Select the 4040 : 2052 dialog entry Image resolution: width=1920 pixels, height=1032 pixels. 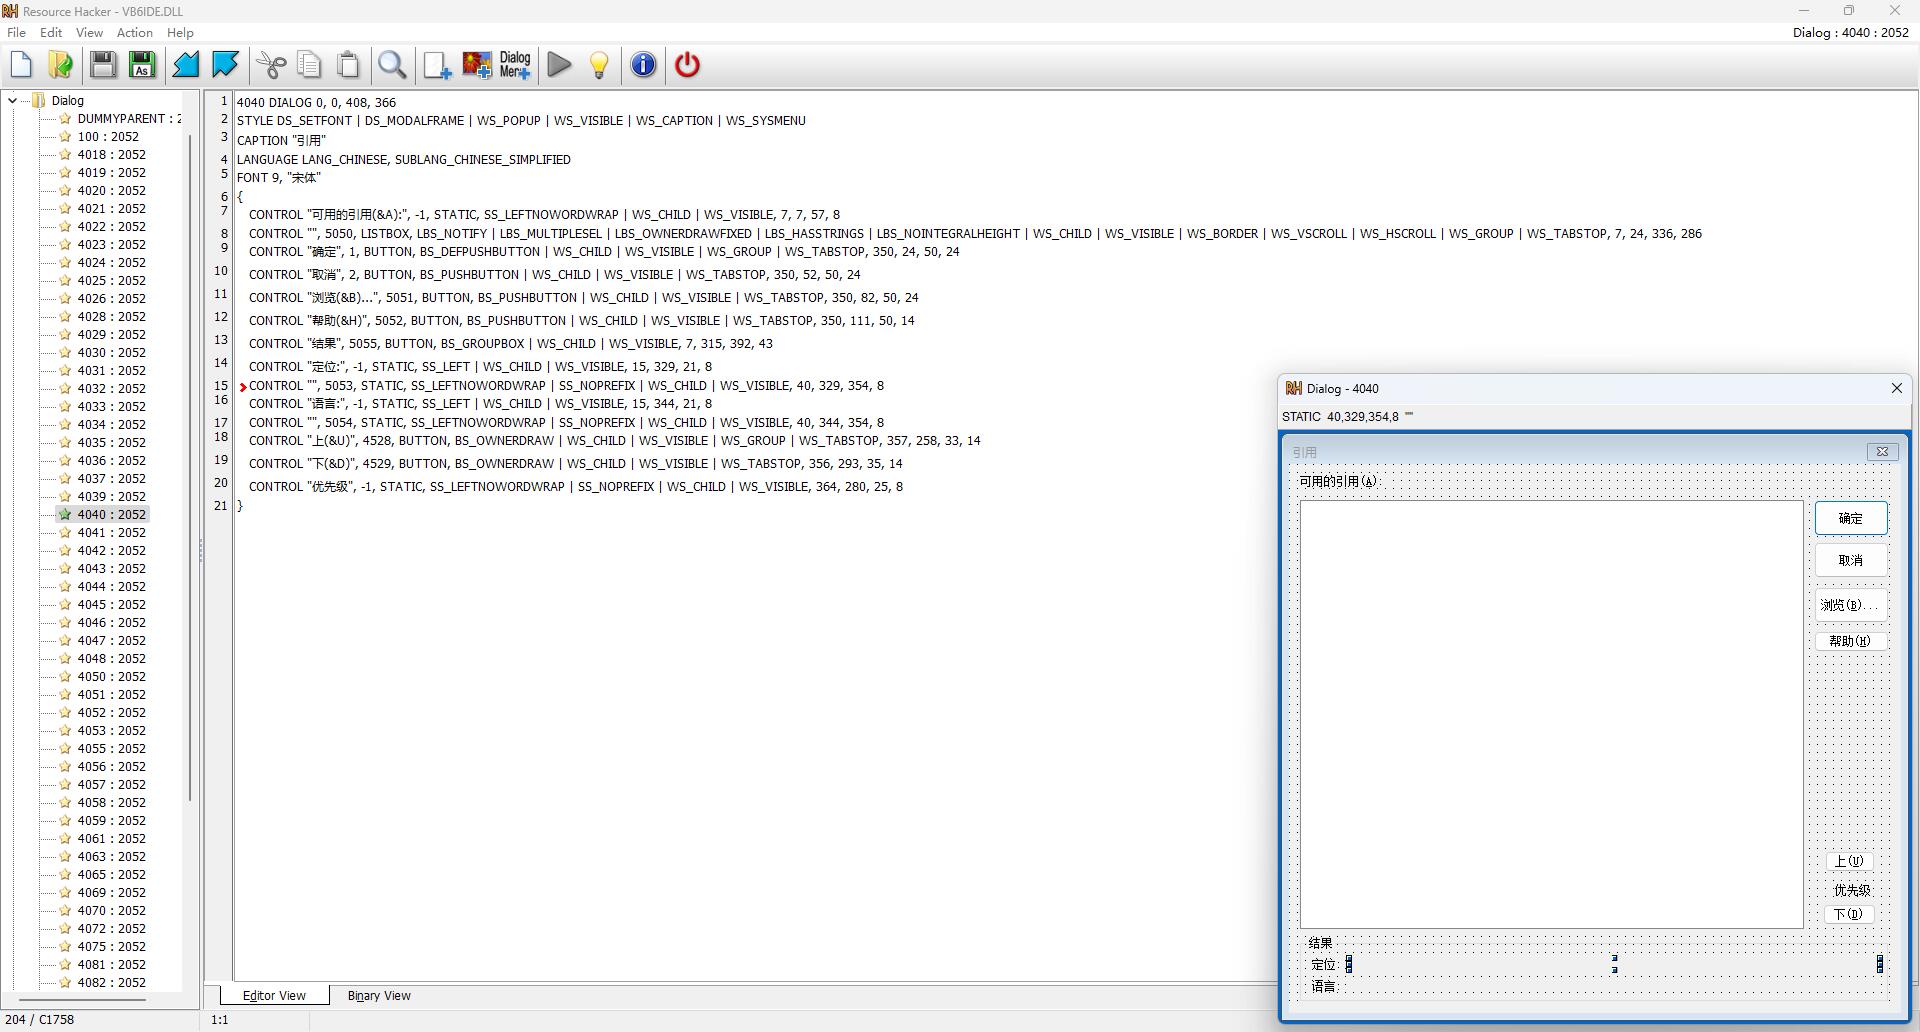point(112,514)
